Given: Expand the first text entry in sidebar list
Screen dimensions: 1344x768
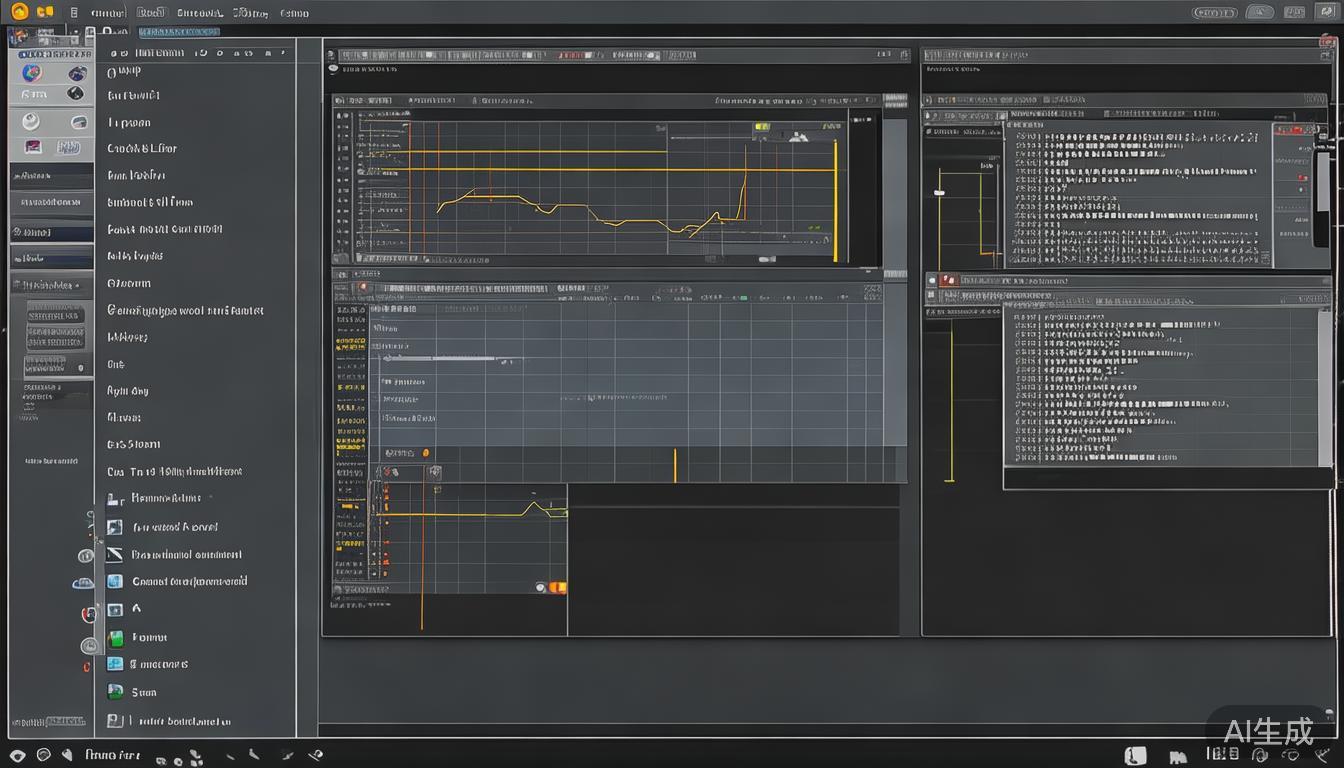Looking at the screenshot, I should [125, 71].
